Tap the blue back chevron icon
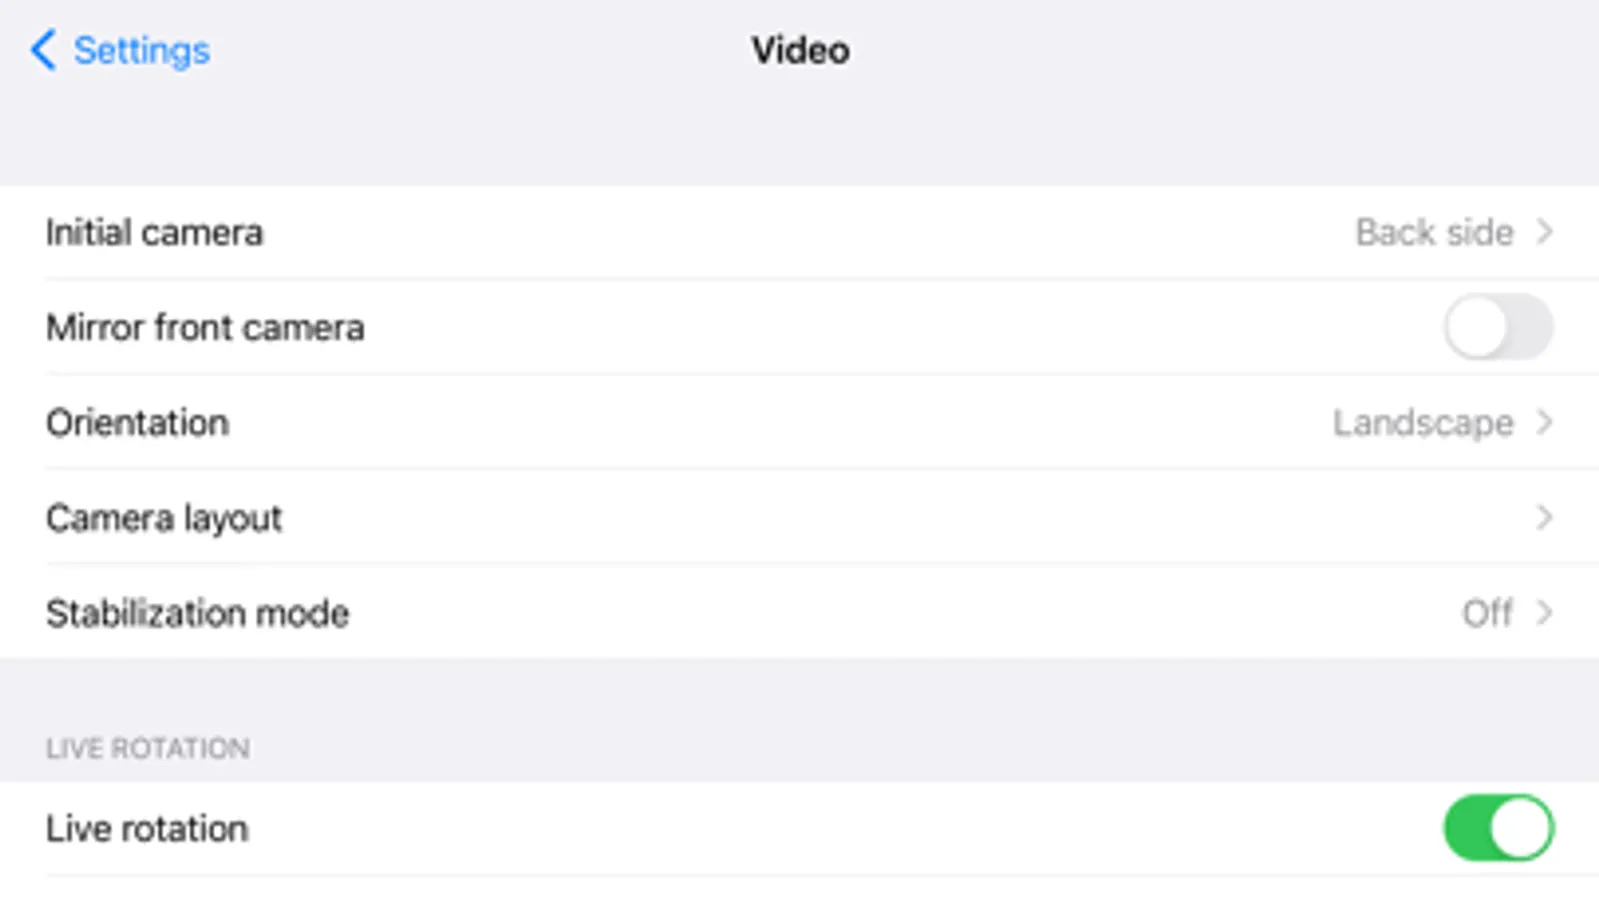The height and width of the screenshot is (900, 1599). [x=42, y=50]
